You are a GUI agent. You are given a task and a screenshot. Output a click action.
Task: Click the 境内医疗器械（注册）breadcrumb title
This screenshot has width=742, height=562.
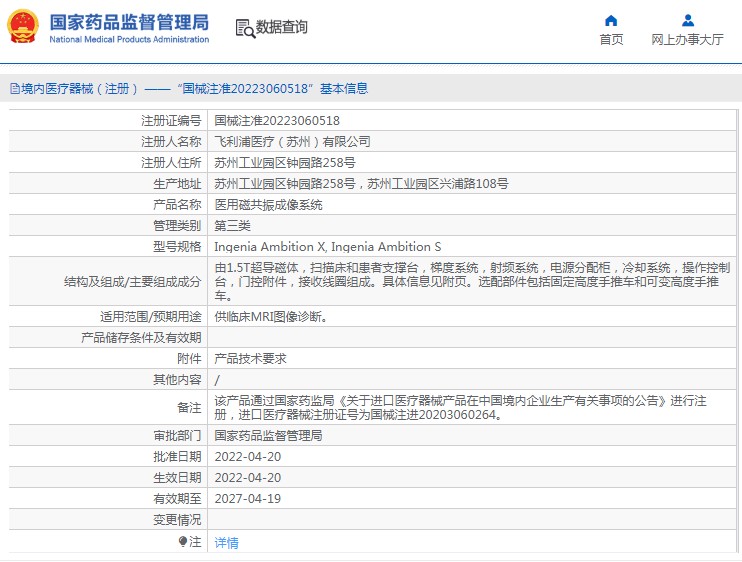pos(80,88)
